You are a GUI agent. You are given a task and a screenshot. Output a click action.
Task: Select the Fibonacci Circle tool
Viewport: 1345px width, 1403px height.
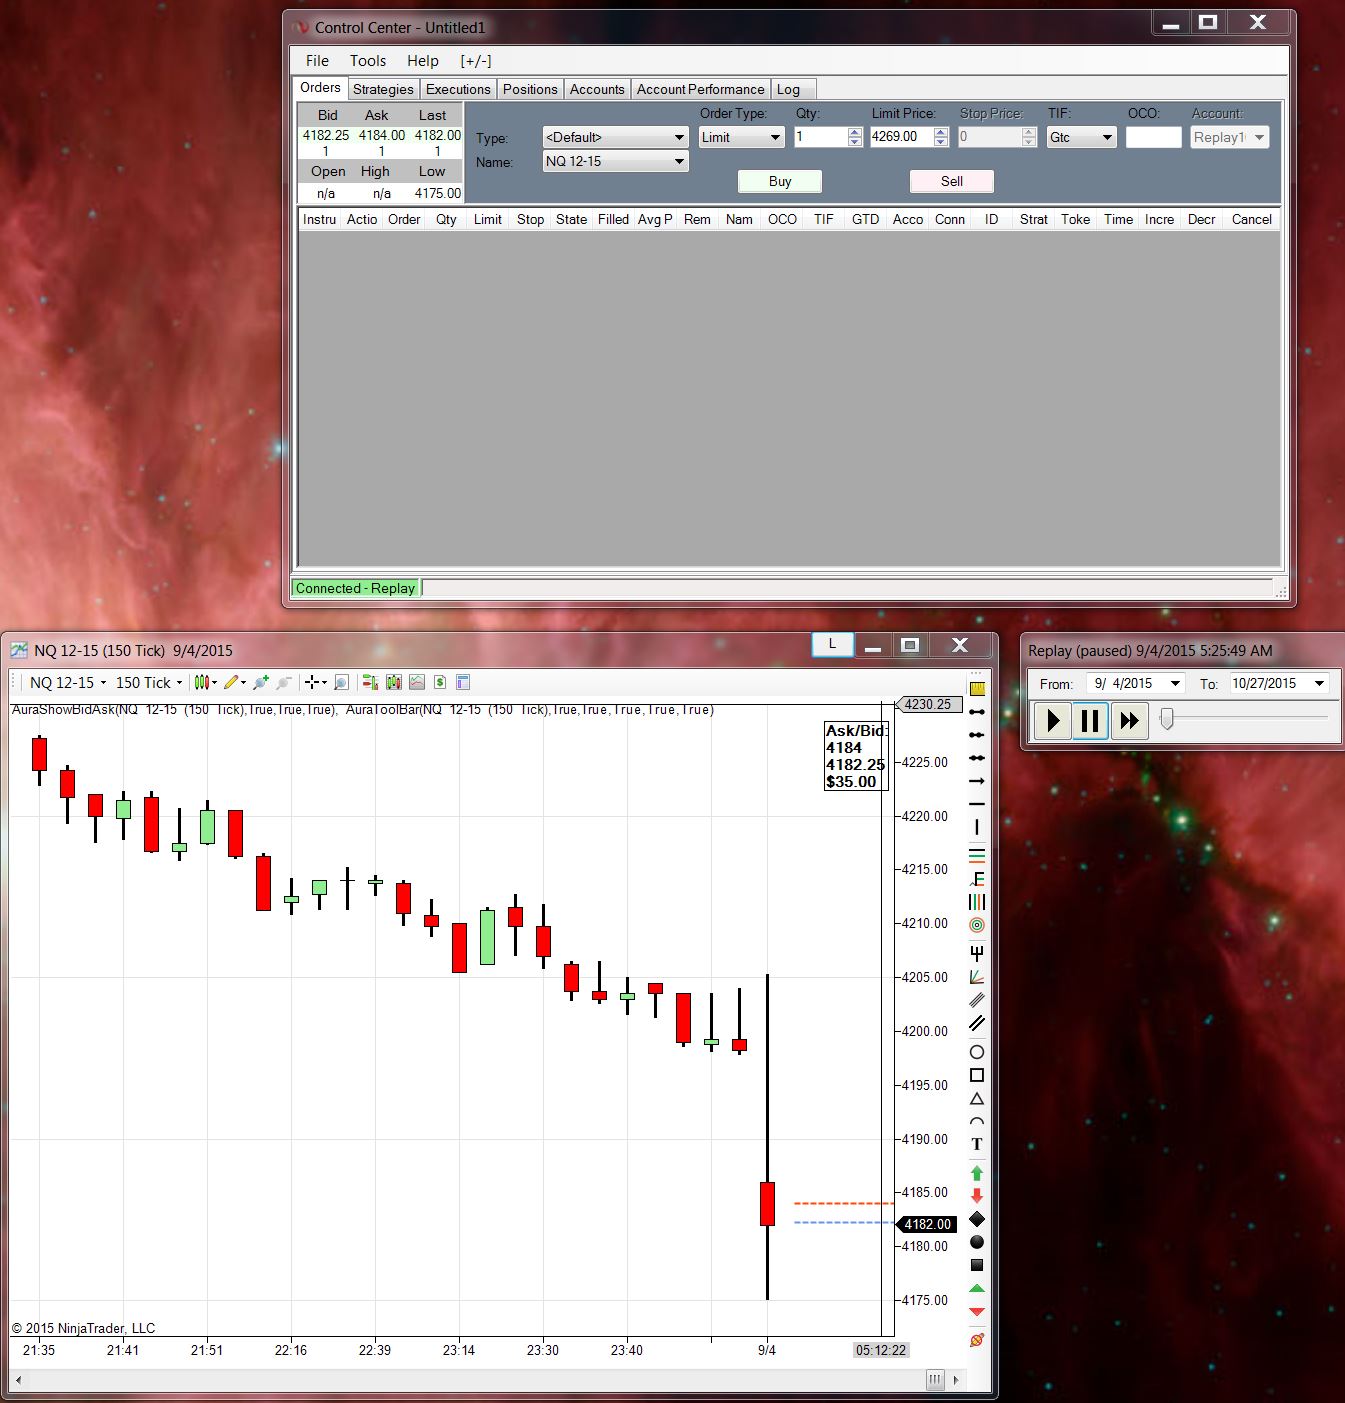[977, 925]
